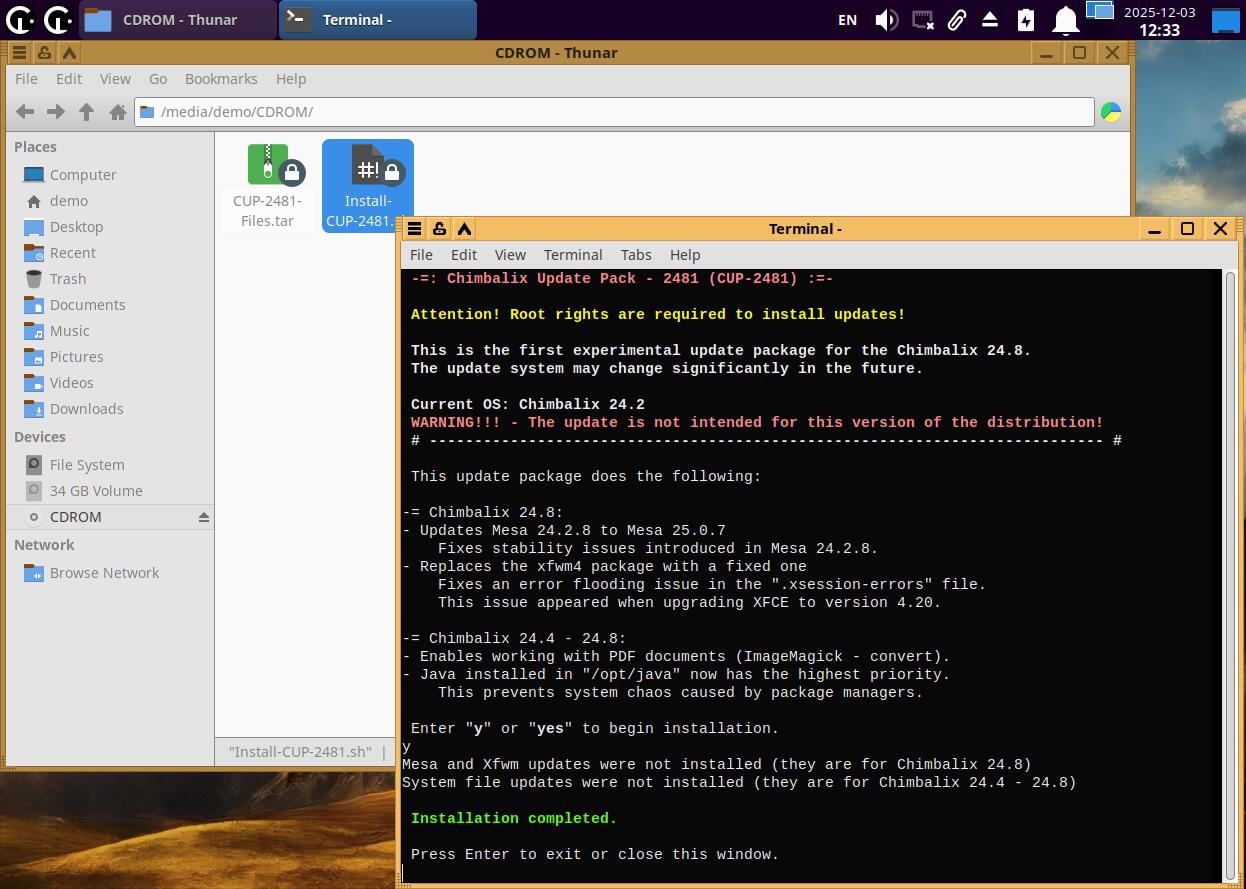This screenshot has width=1246, height=889.
Task: Go to the parent folder with the up arrow
Action: [x=87, y=112]
